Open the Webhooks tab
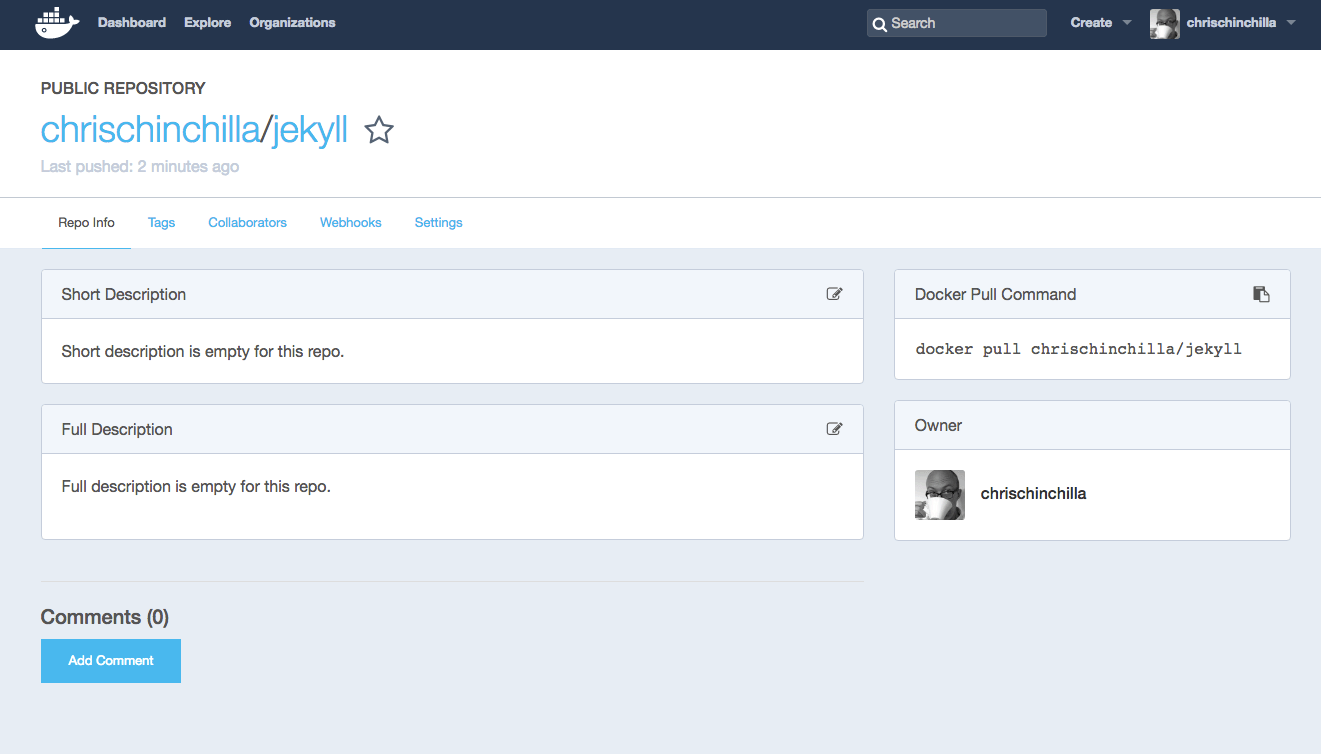The width and height of the screenshot is (1321, 754). click(x=350, y=223)
